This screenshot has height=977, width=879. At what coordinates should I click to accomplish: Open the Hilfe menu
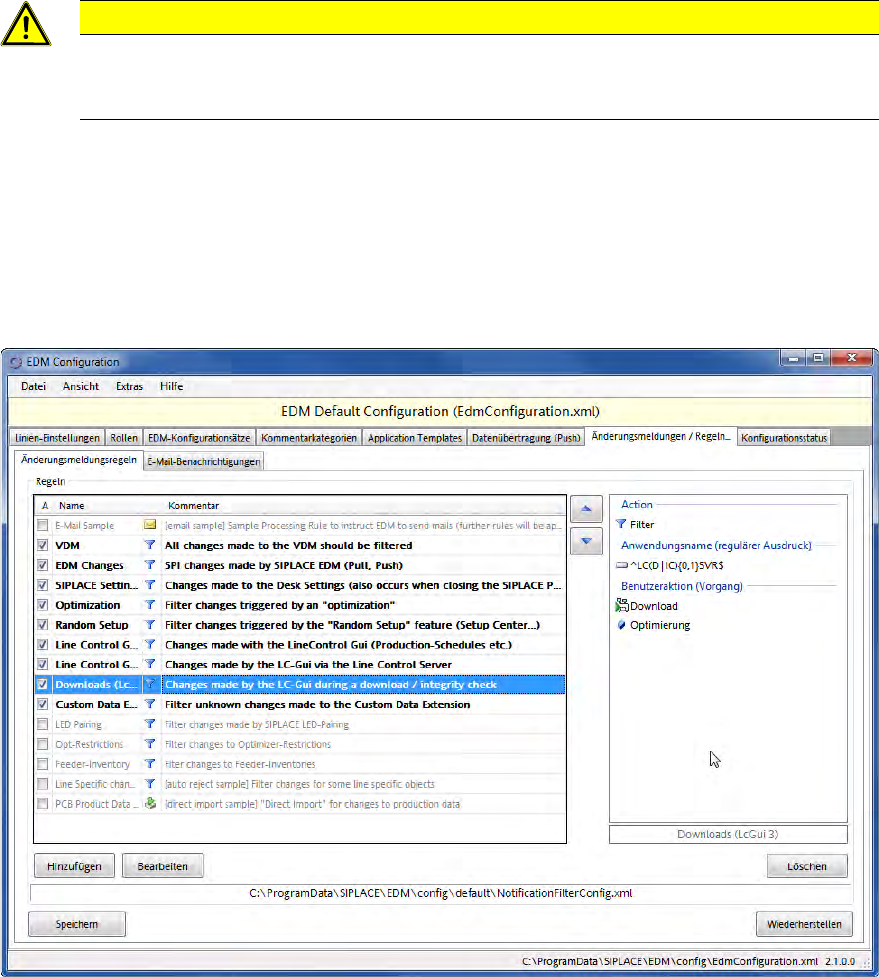pyautogui.click(x=171, y=386)
